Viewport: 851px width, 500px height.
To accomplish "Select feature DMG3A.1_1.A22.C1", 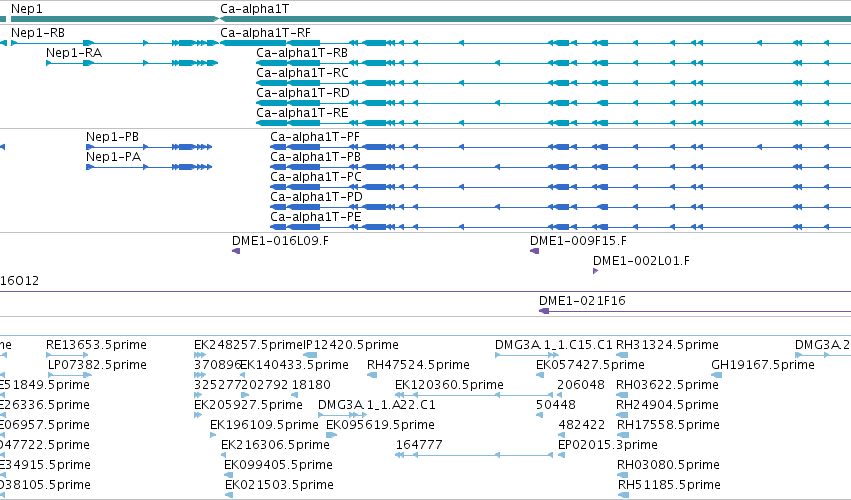I will (377, 406).
